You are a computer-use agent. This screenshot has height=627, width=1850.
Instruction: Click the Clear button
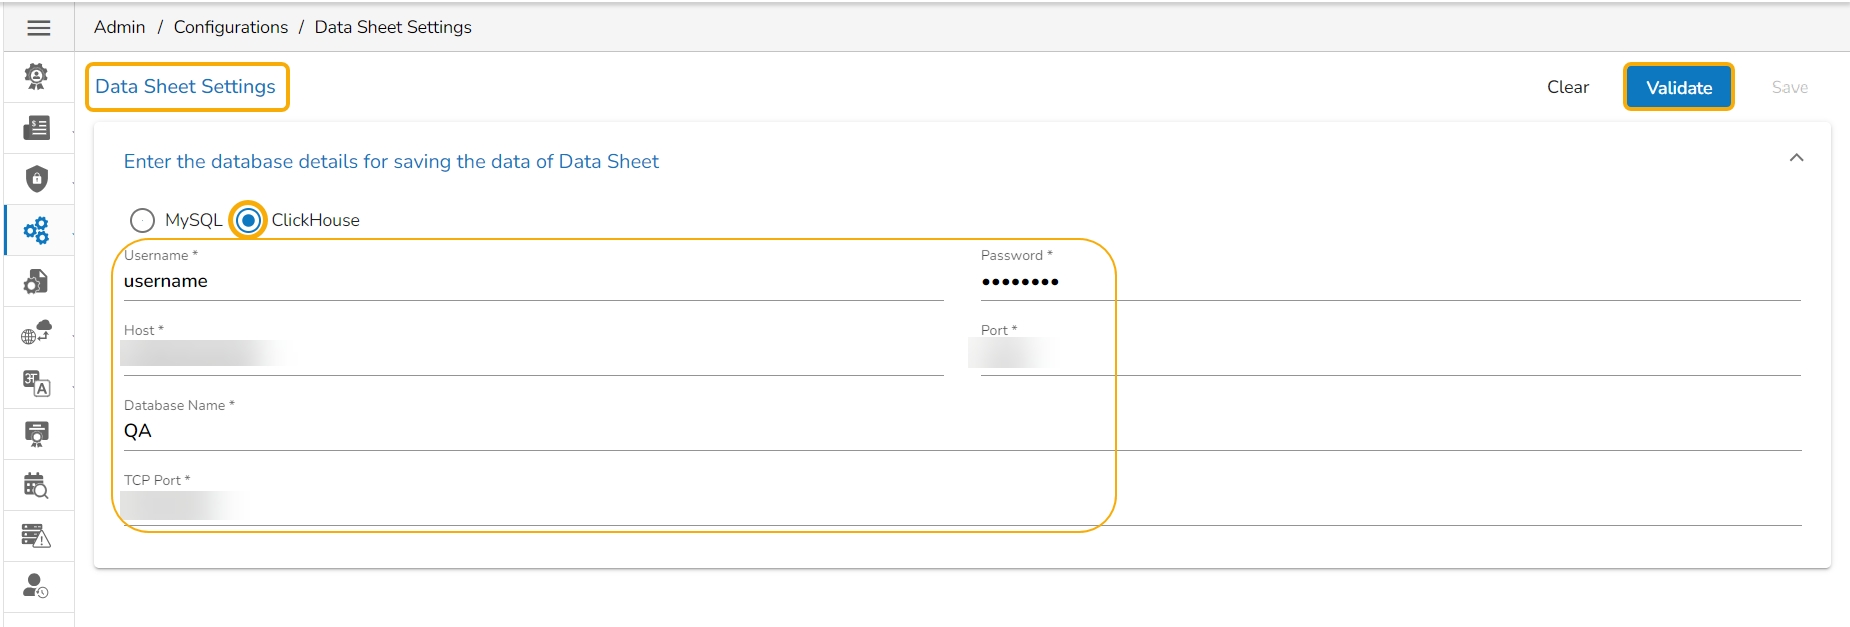(1567, 88)
